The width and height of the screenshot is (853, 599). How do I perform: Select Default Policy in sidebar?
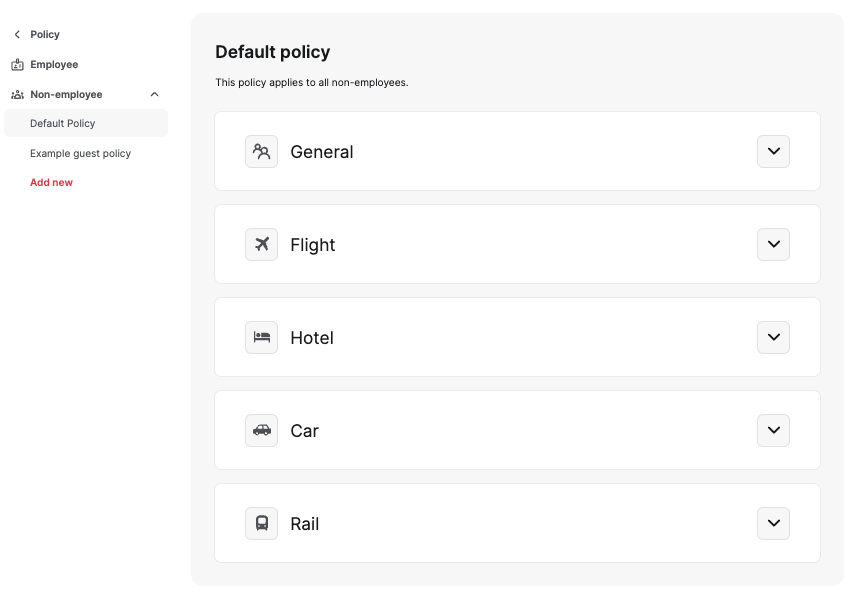[x=63, y=123]
